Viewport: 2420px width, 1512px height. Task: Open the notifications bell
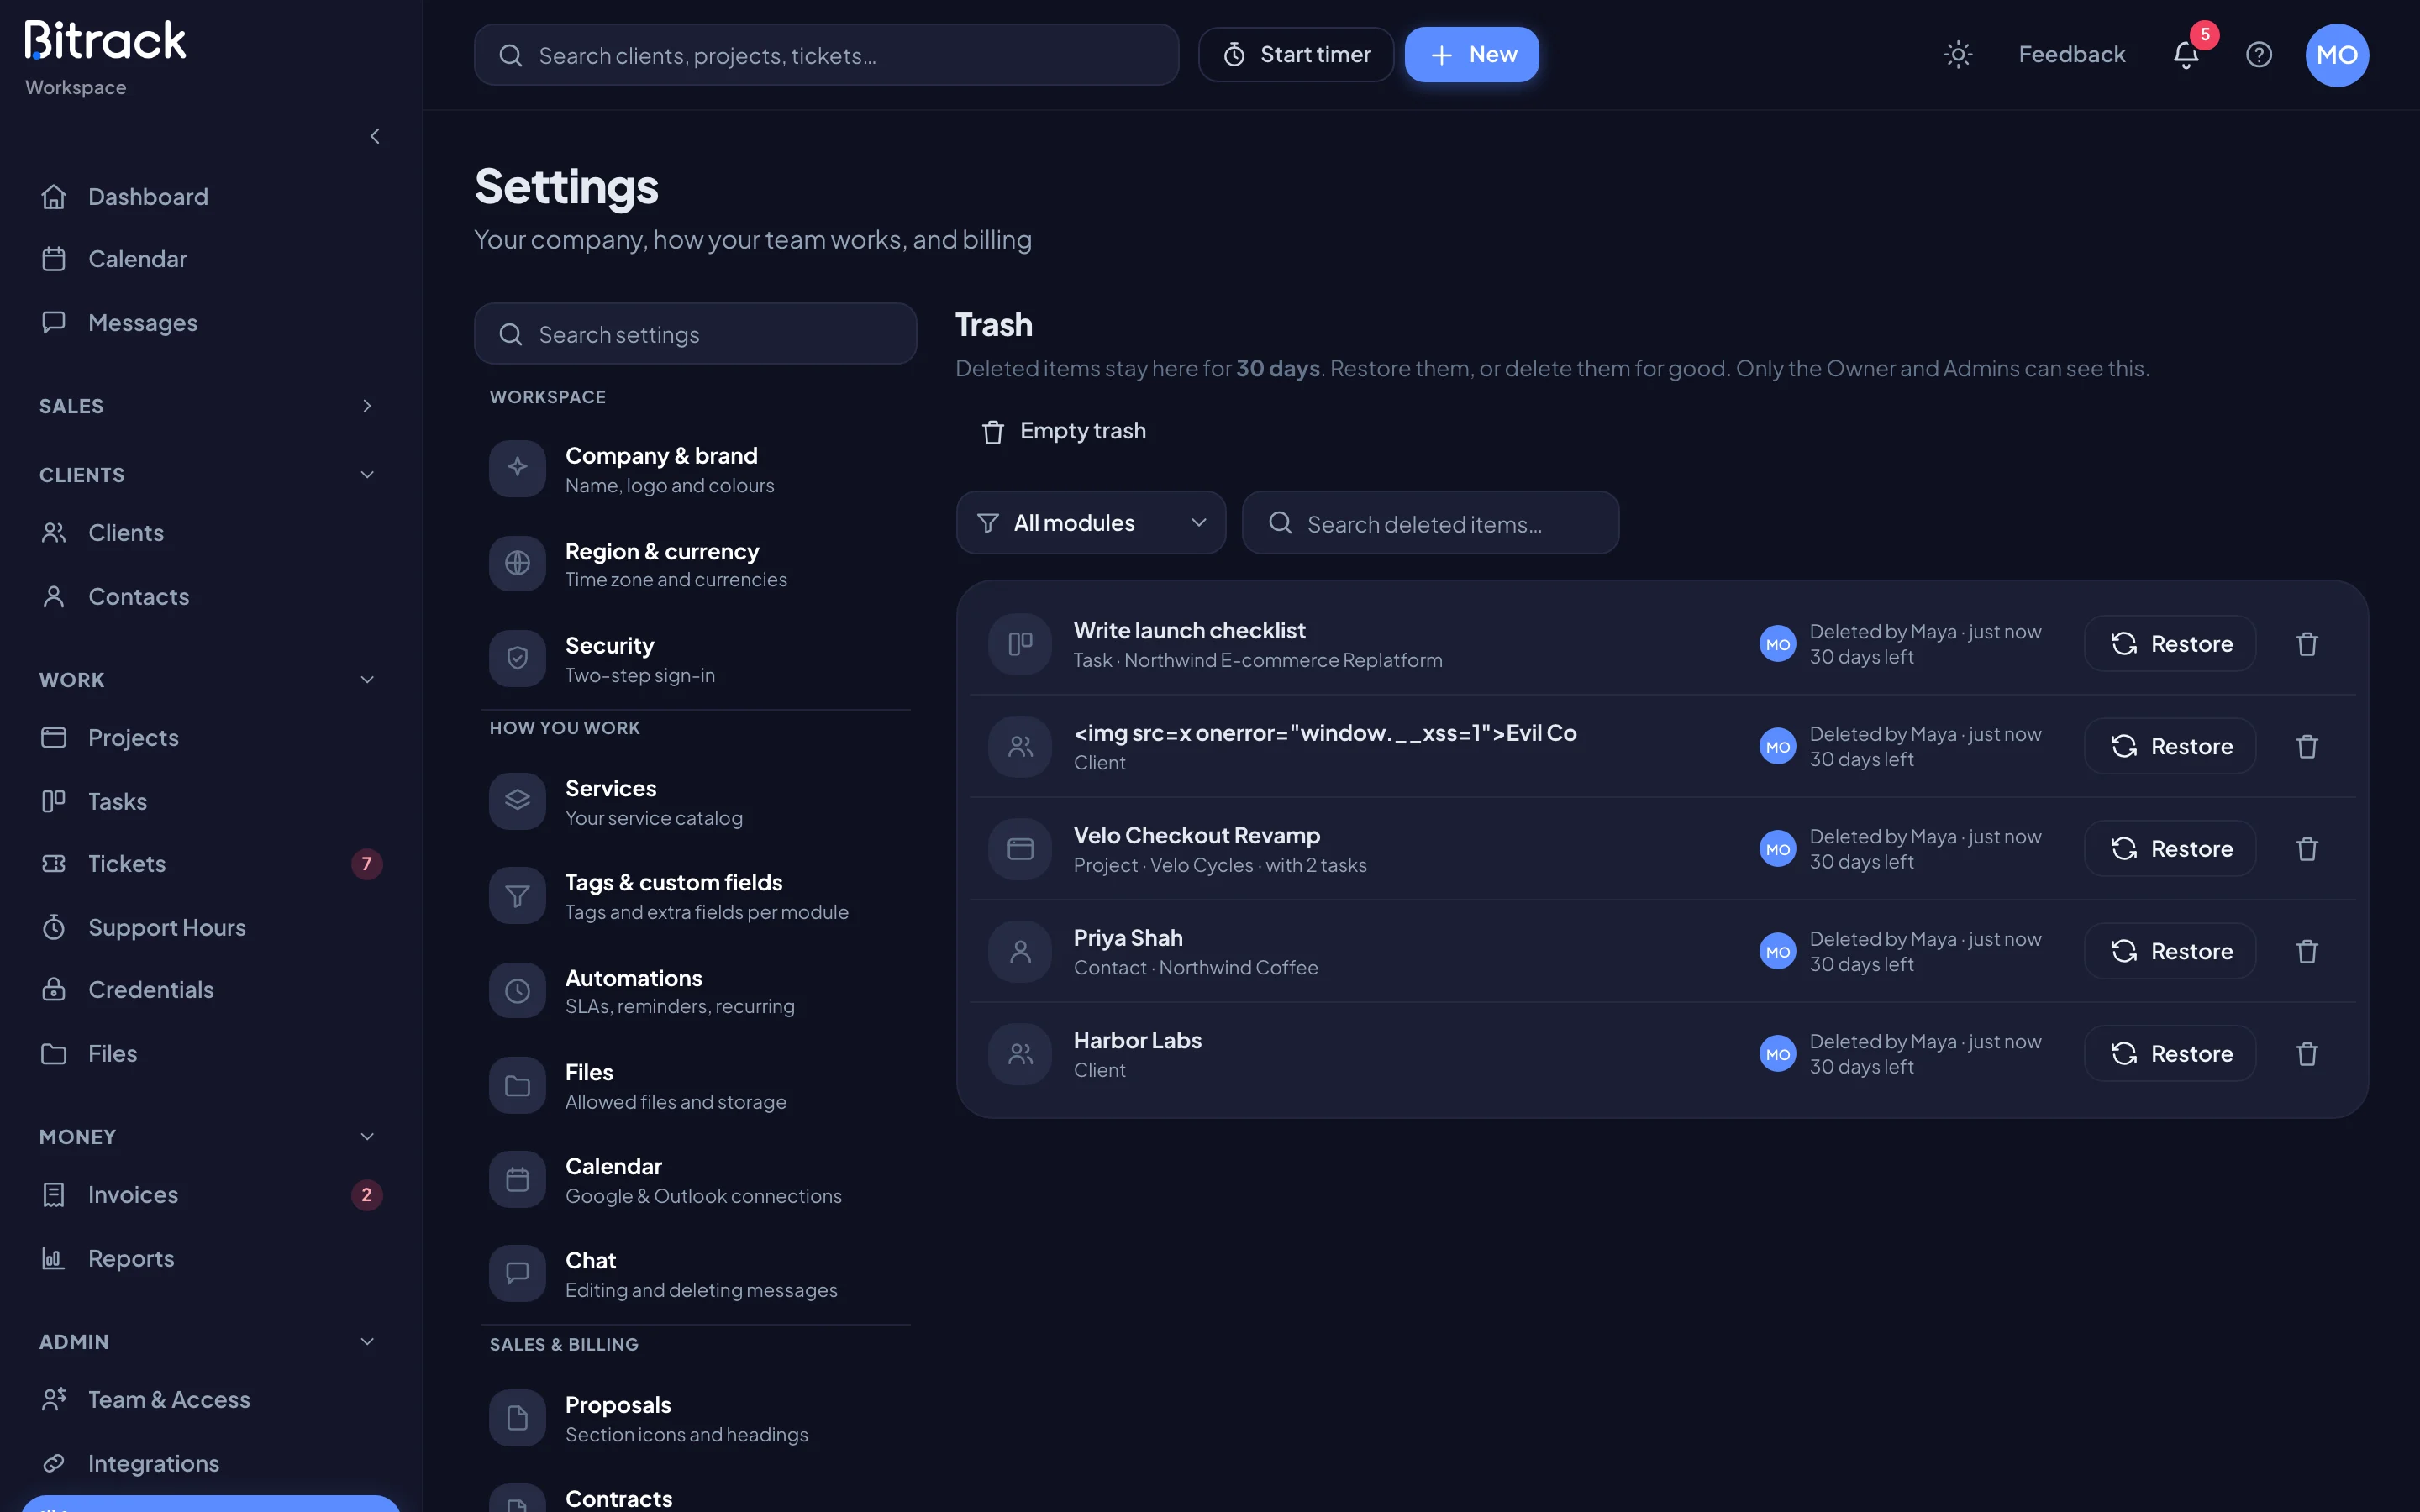coord(2186,55)
